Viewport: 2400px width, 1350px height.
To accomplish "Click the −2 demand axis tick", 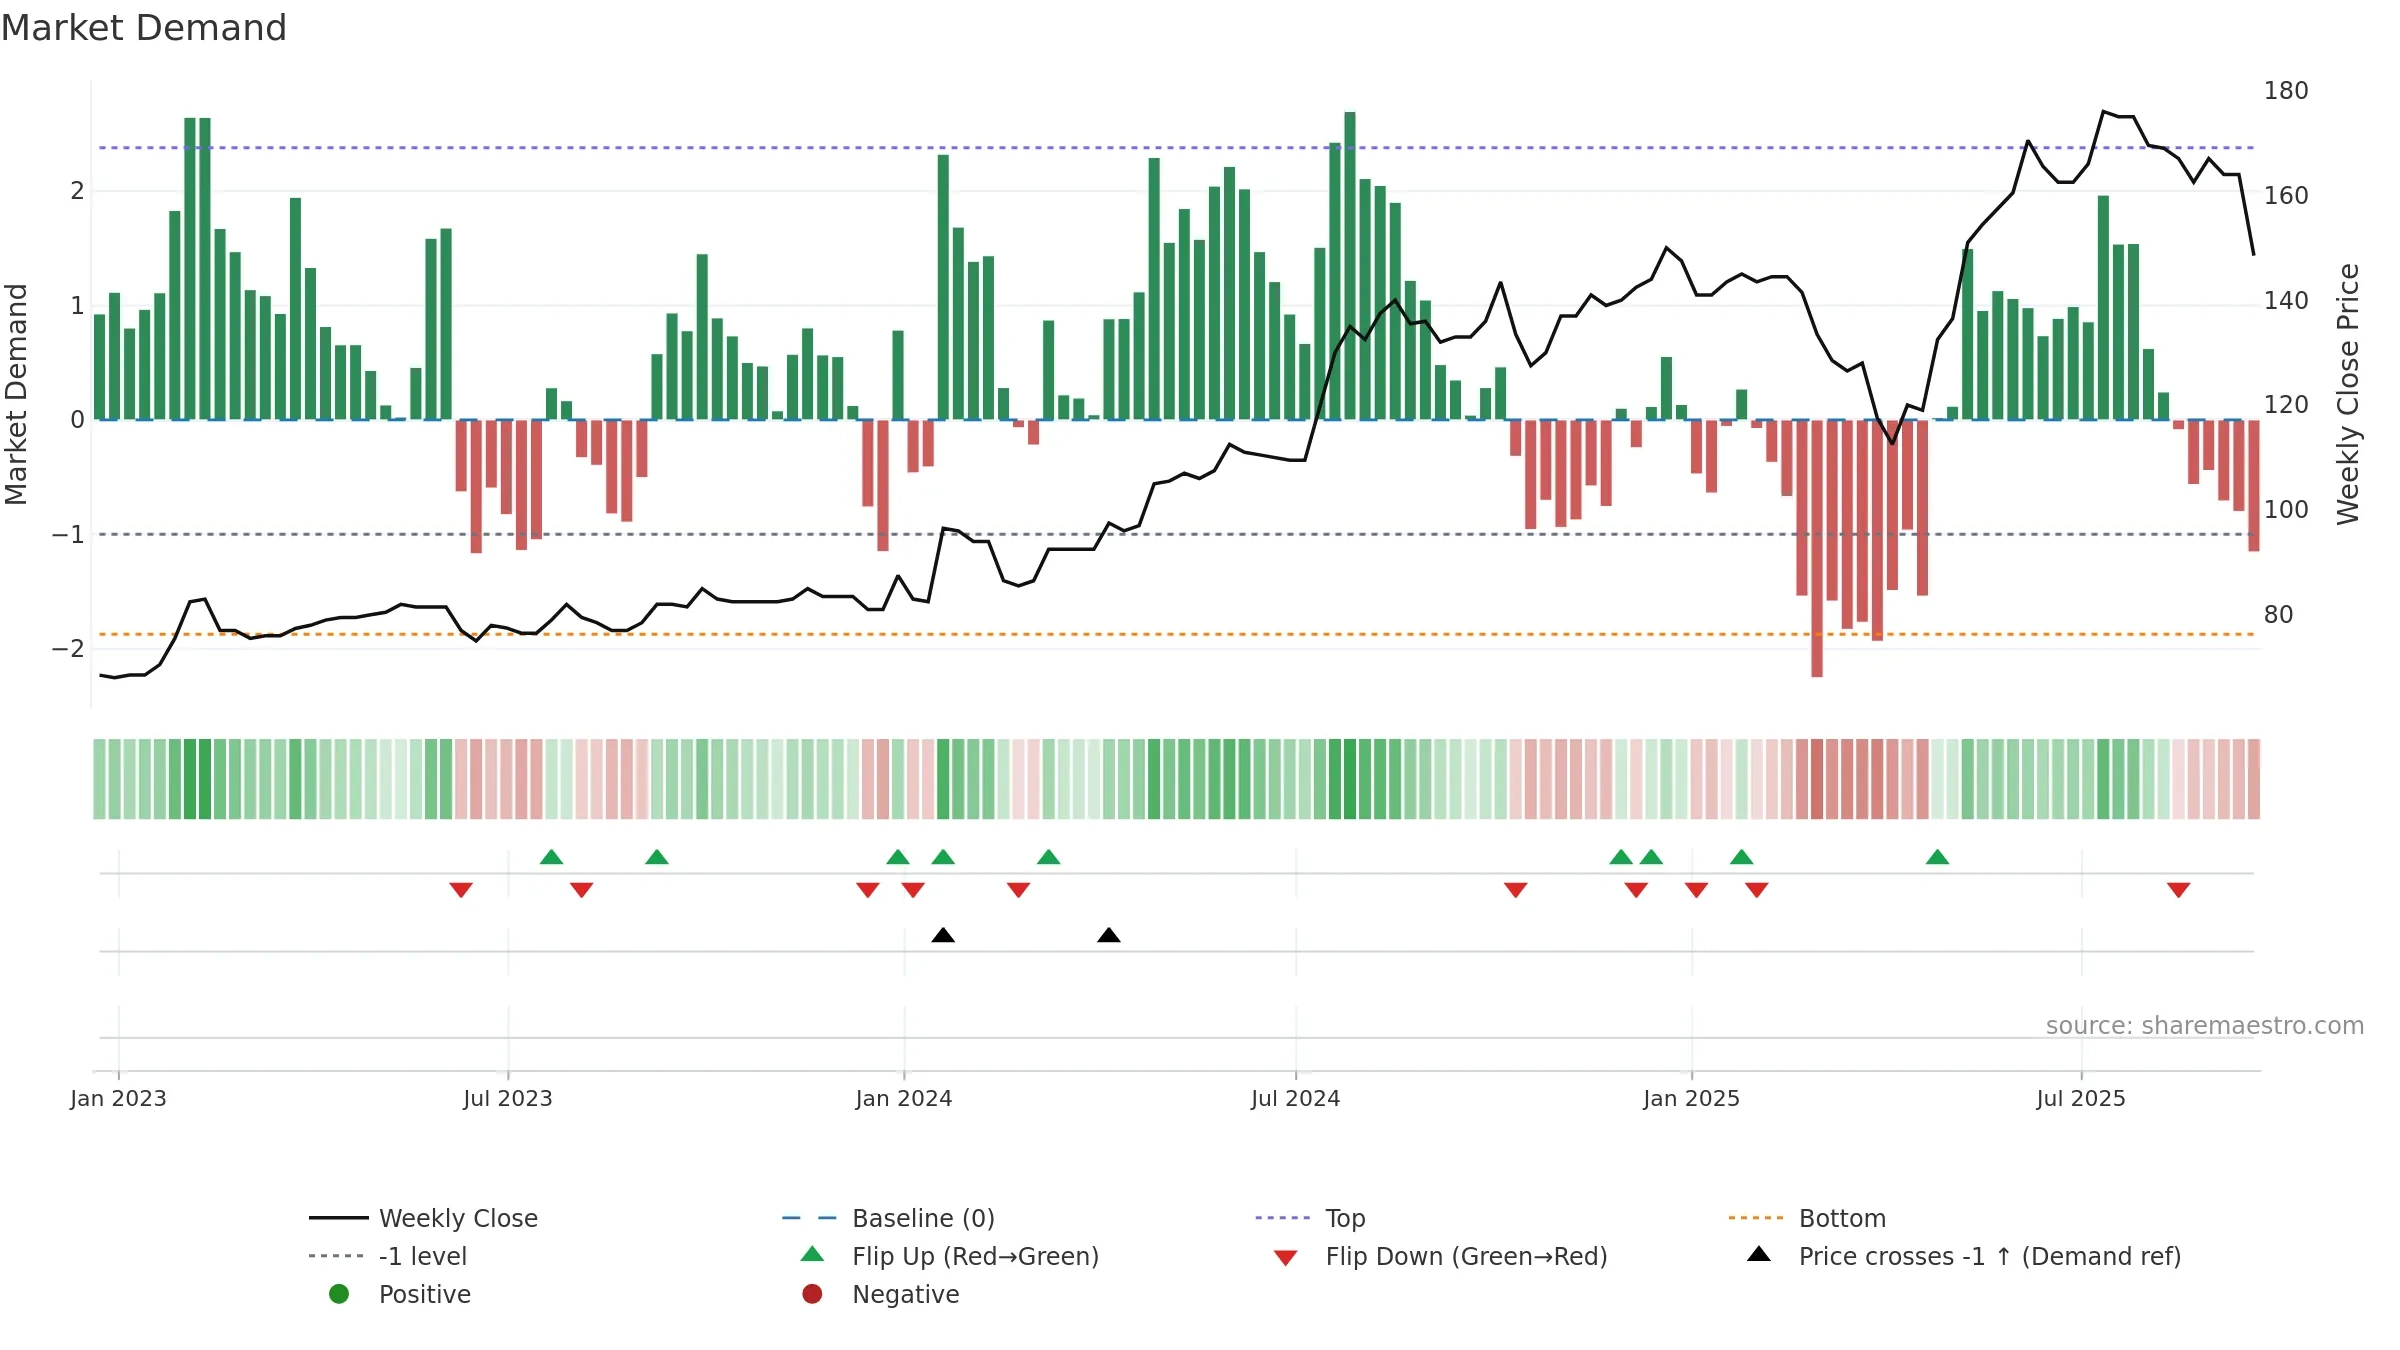I will [68, 648].
